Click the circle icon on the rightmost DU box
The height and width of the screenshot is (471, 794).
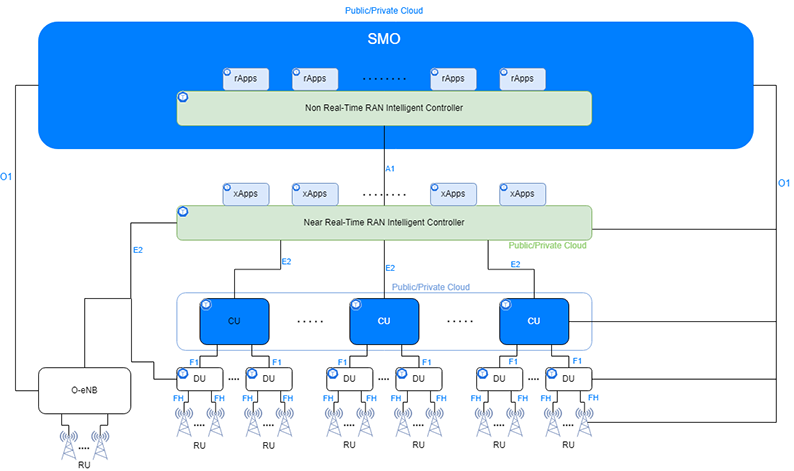(x=551, y=374)
